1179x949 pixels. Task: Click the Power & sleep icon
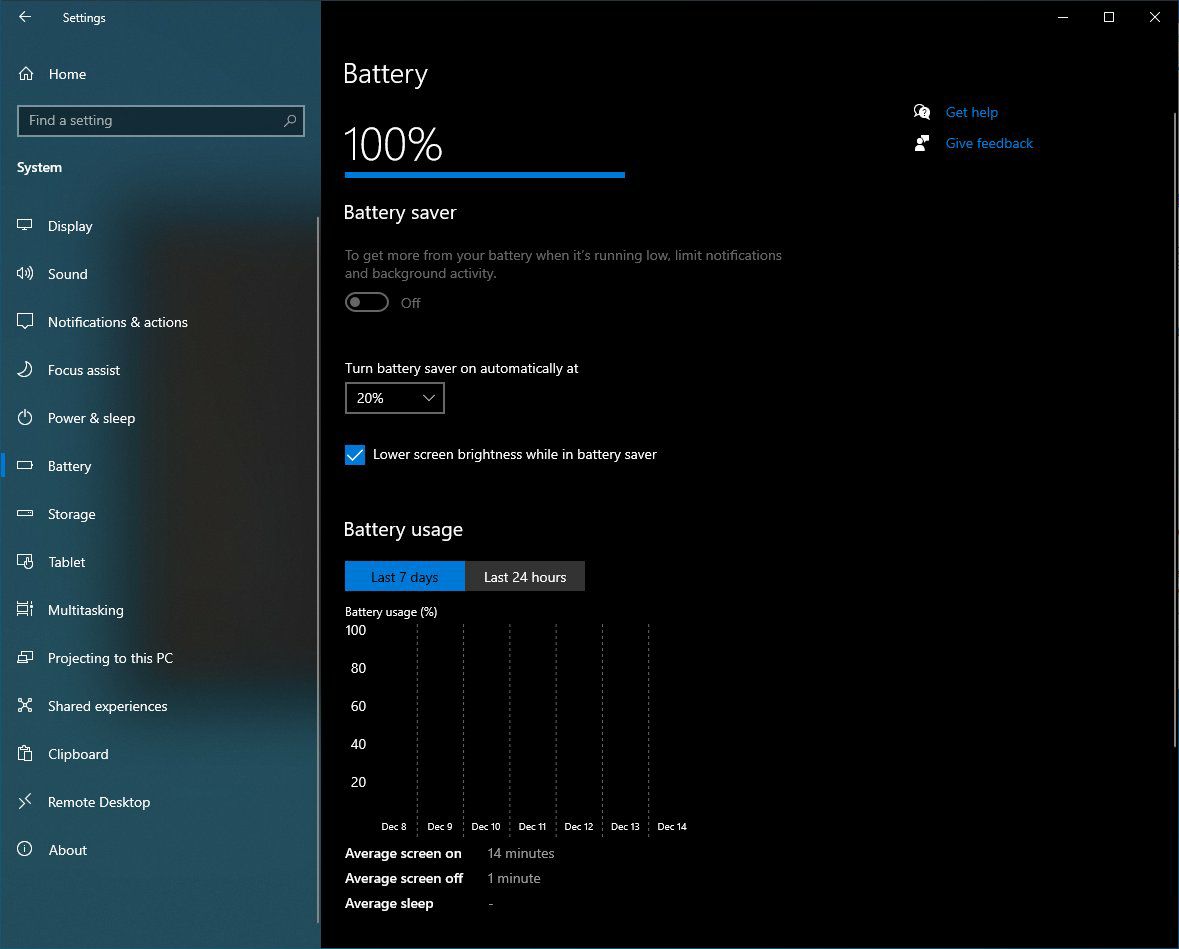(25, 417)
